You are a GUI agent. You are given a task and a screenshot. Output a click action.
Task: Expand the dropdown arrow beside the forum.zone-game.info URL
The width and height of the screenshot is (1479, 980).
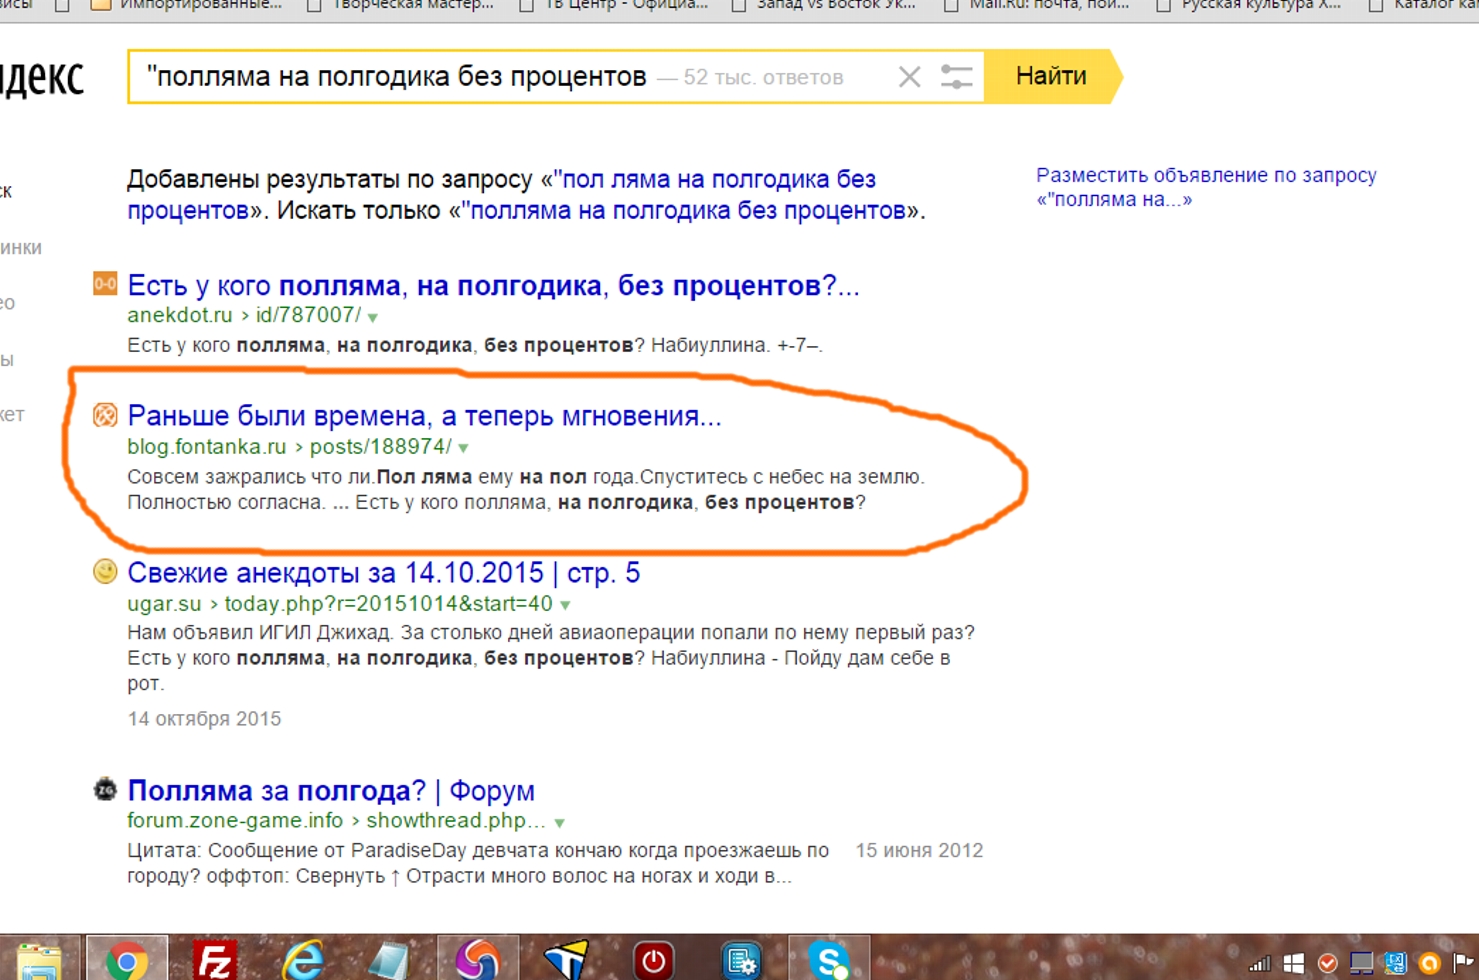pyautogui.click(x=560, y=822)
